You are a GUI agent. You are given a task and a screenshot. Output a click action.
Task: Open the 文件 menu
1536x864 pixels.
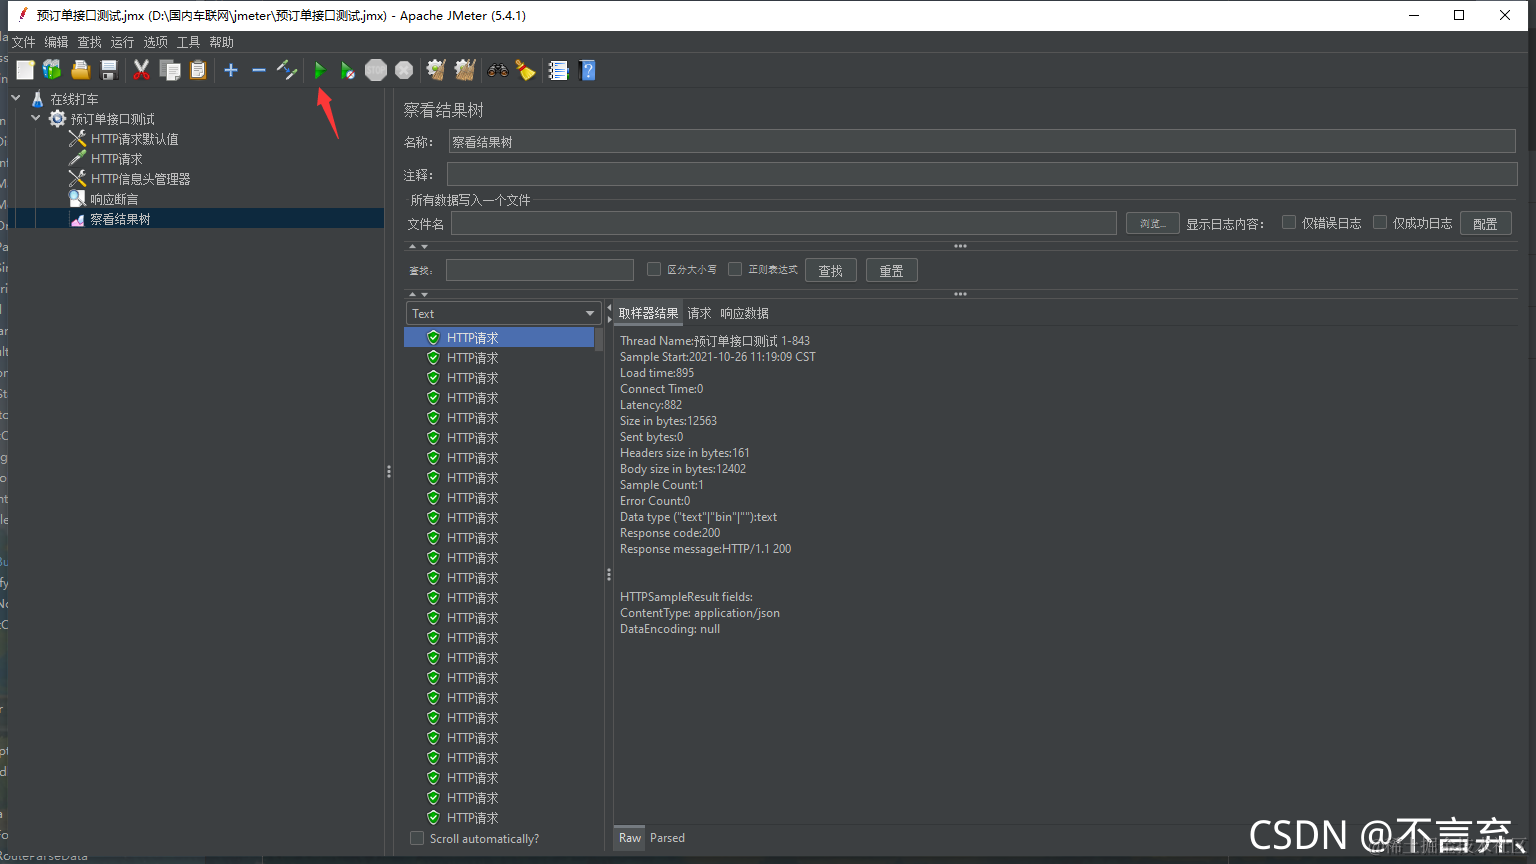point(23,42)
